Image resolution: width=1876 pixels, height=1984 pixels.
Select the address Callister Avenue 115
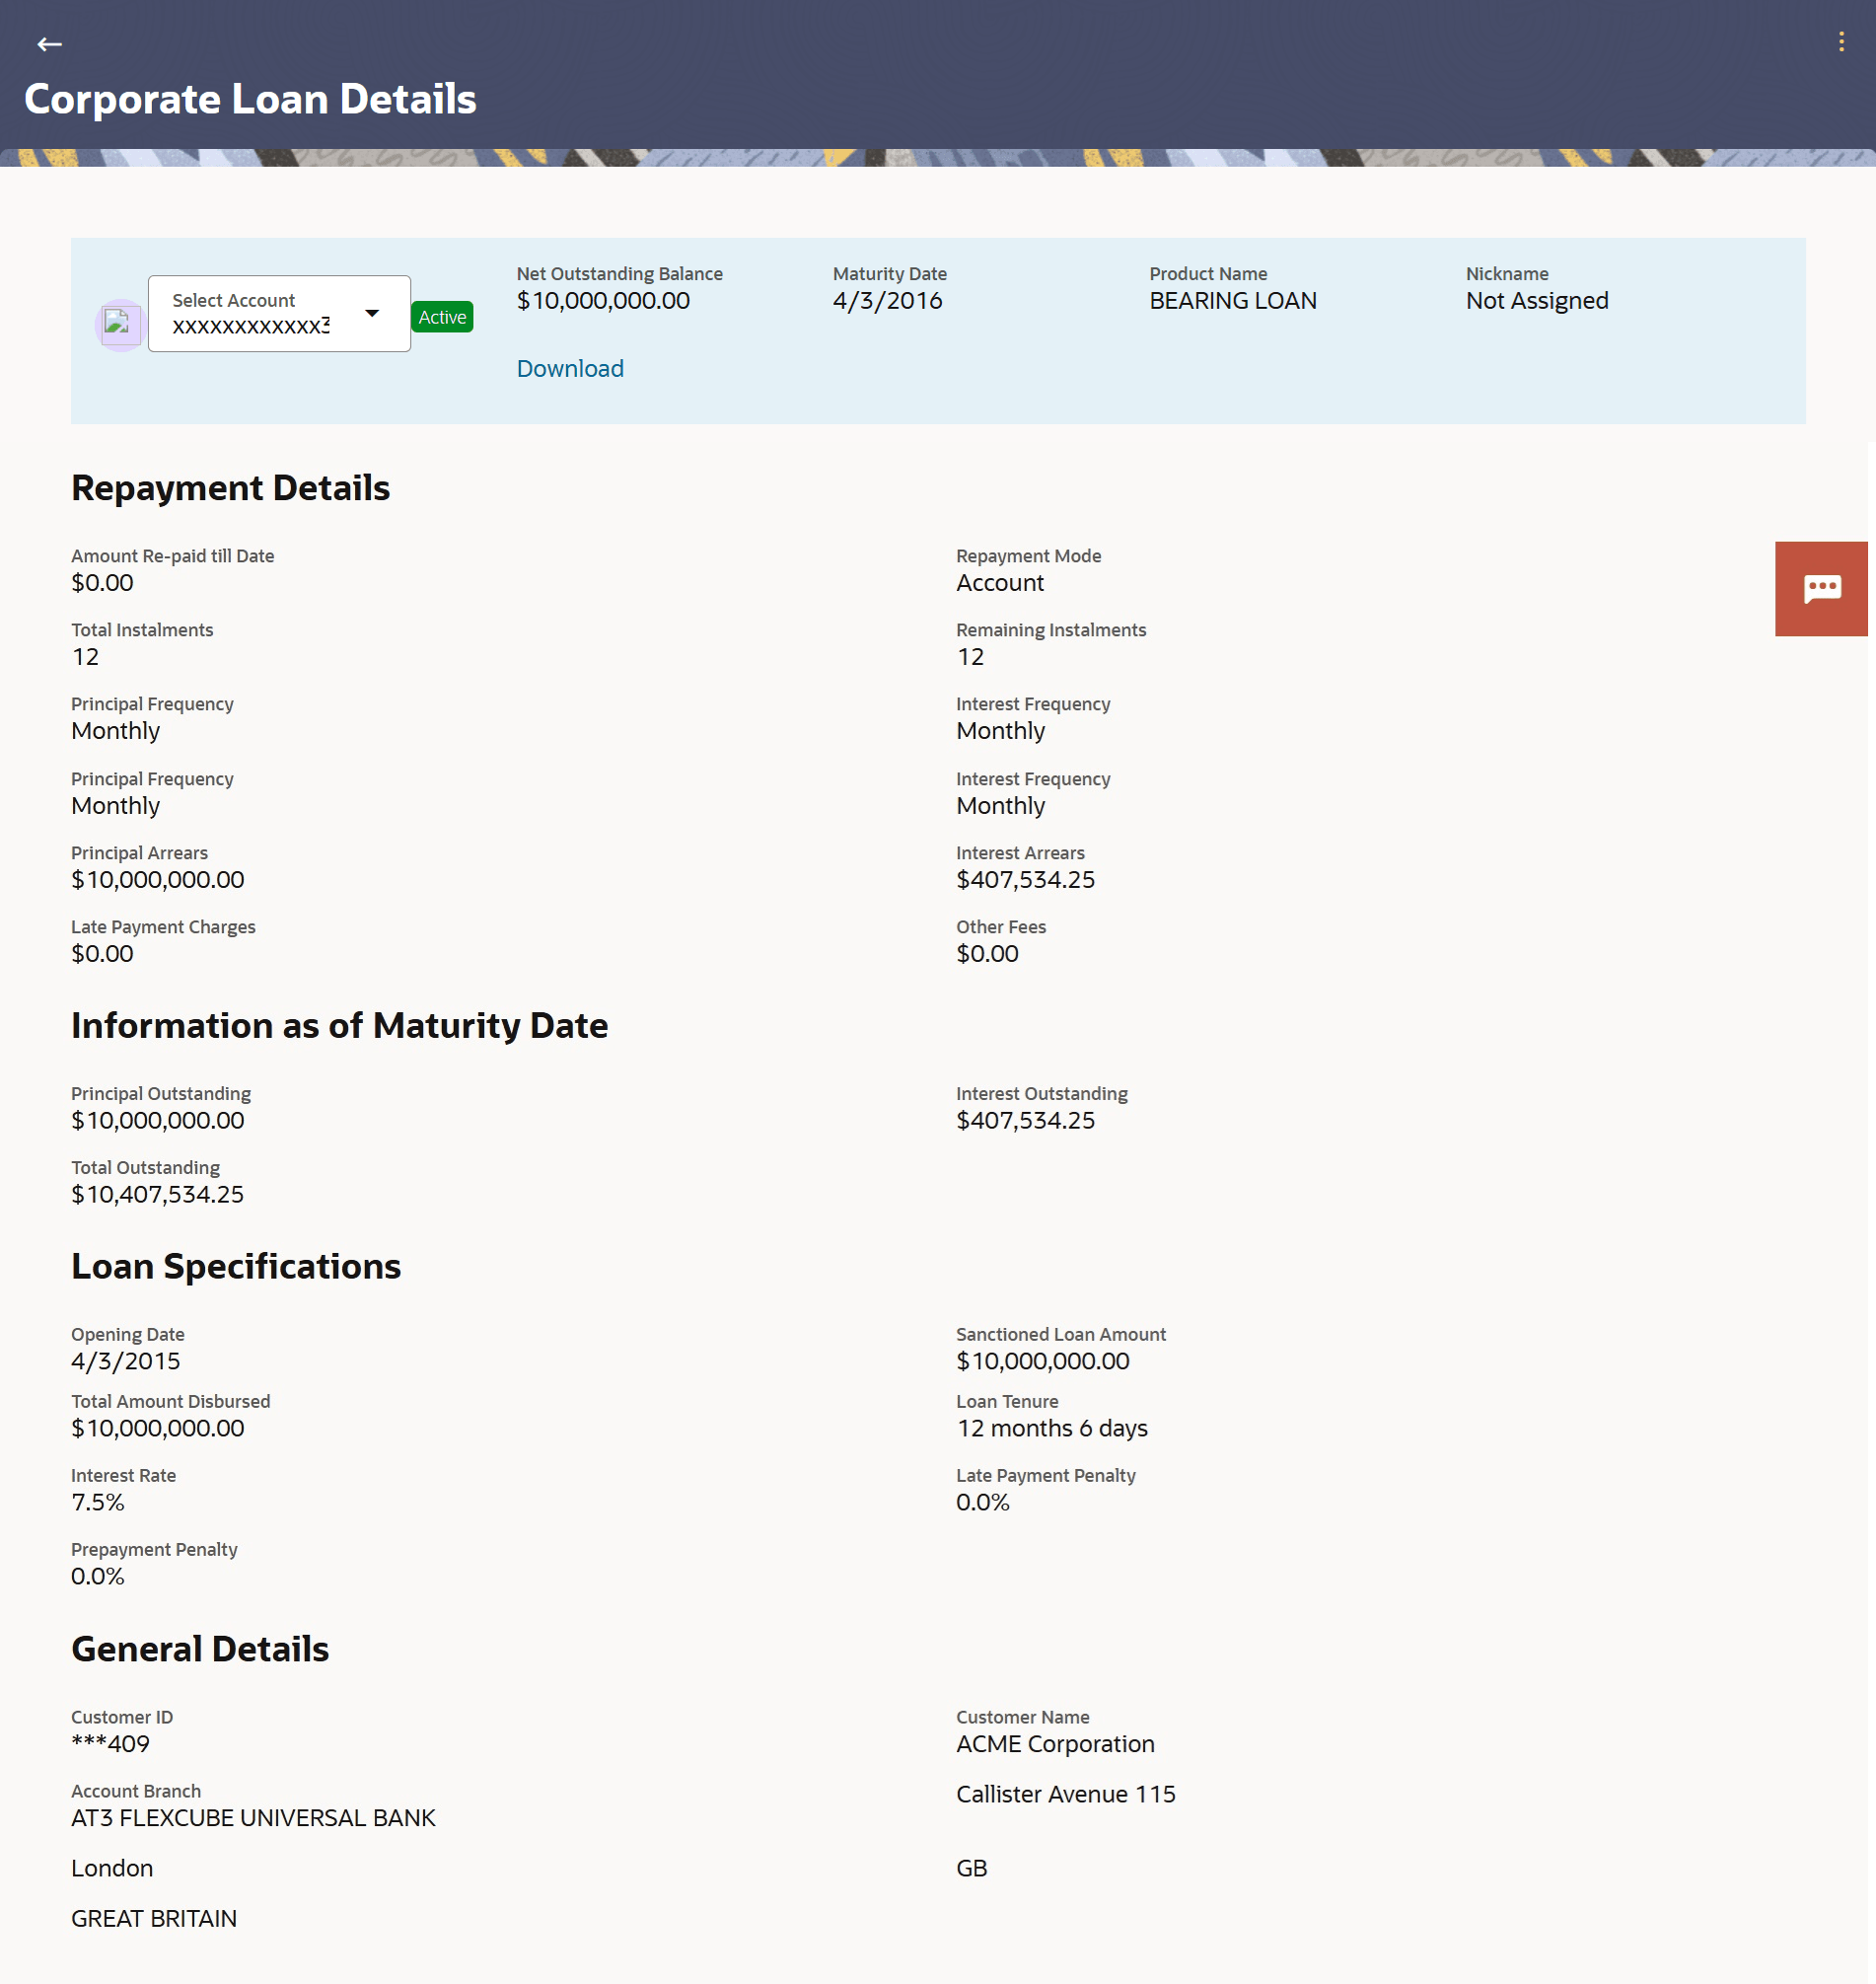(1066, 1795)
